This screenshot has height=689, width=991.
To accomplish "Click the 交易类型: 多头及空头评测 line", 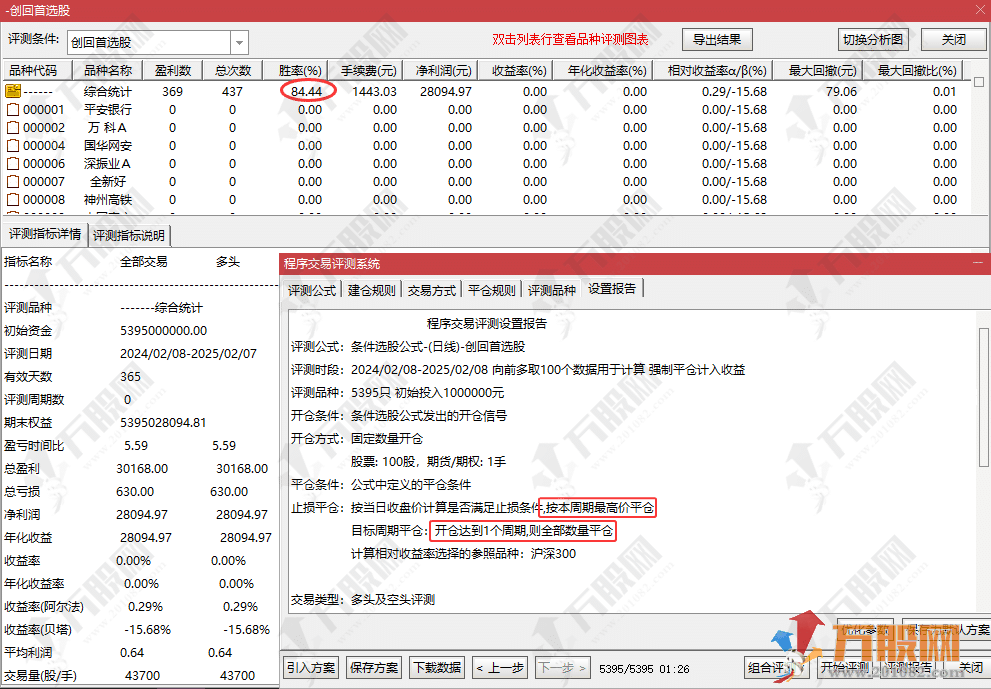I will point(363,599).
